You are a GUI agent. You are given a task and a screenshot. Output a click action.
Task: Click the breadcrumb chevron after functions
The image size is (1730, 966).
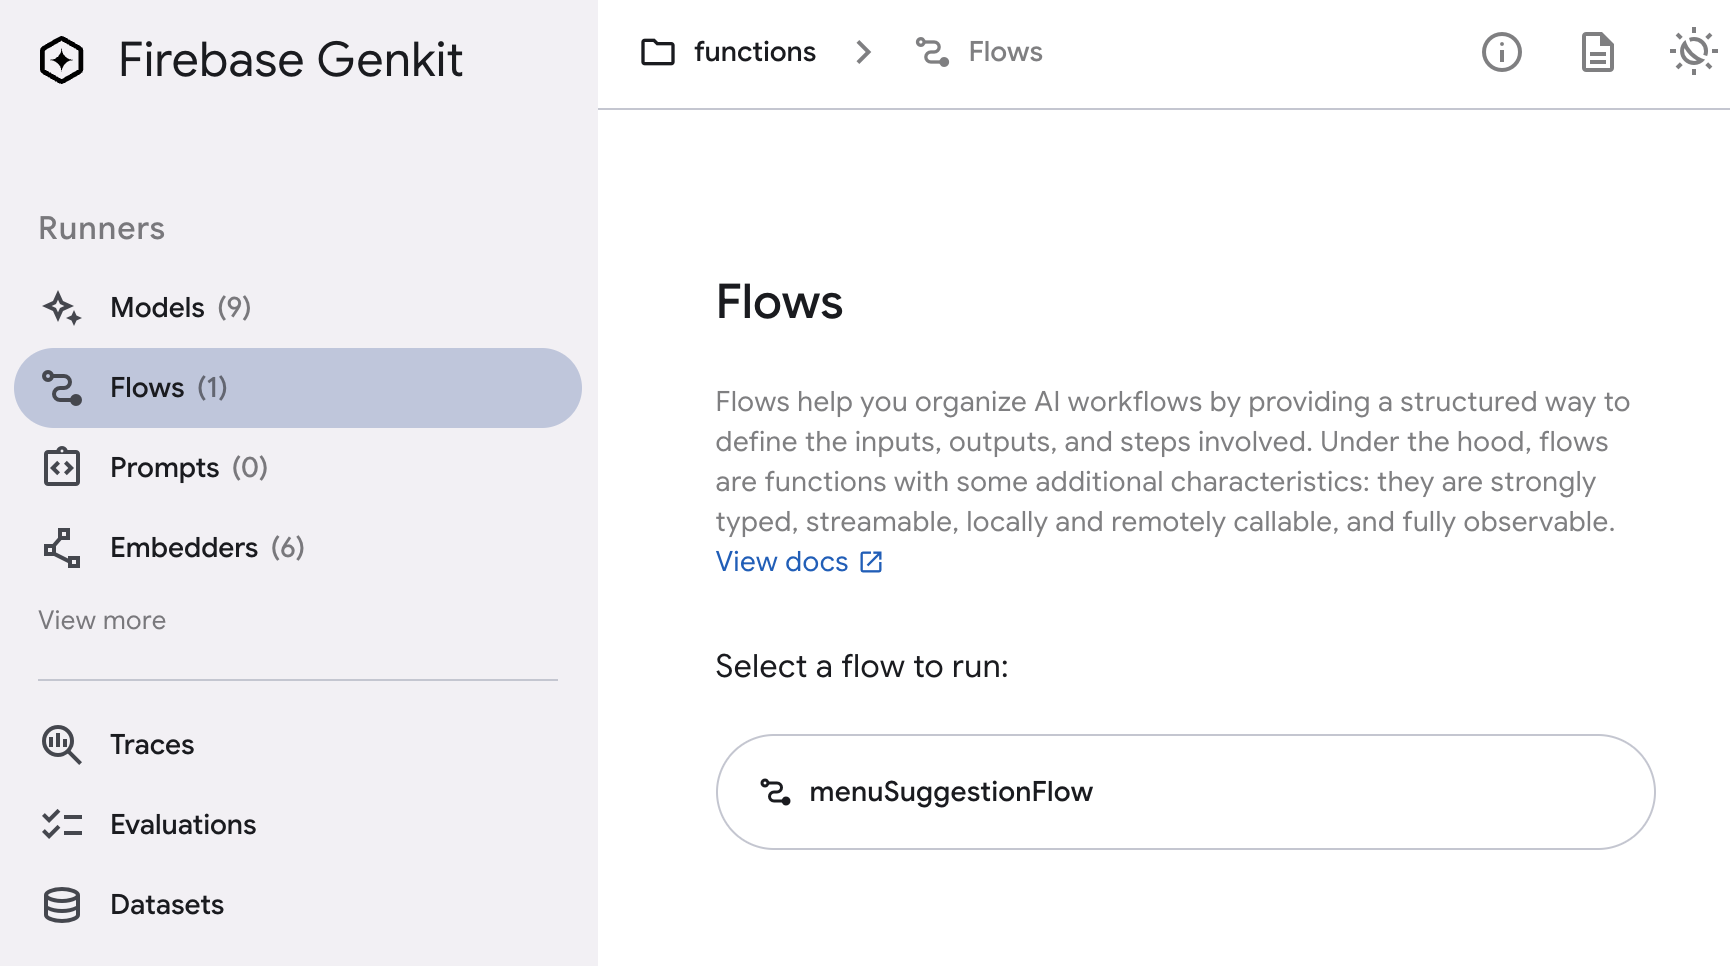864,52
